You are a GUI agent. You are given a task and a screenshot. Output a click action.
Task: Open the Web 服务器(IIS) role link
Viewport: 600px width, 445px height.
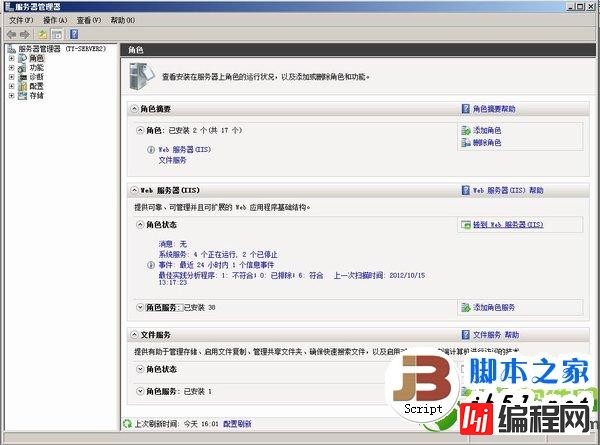pos(184,150)
